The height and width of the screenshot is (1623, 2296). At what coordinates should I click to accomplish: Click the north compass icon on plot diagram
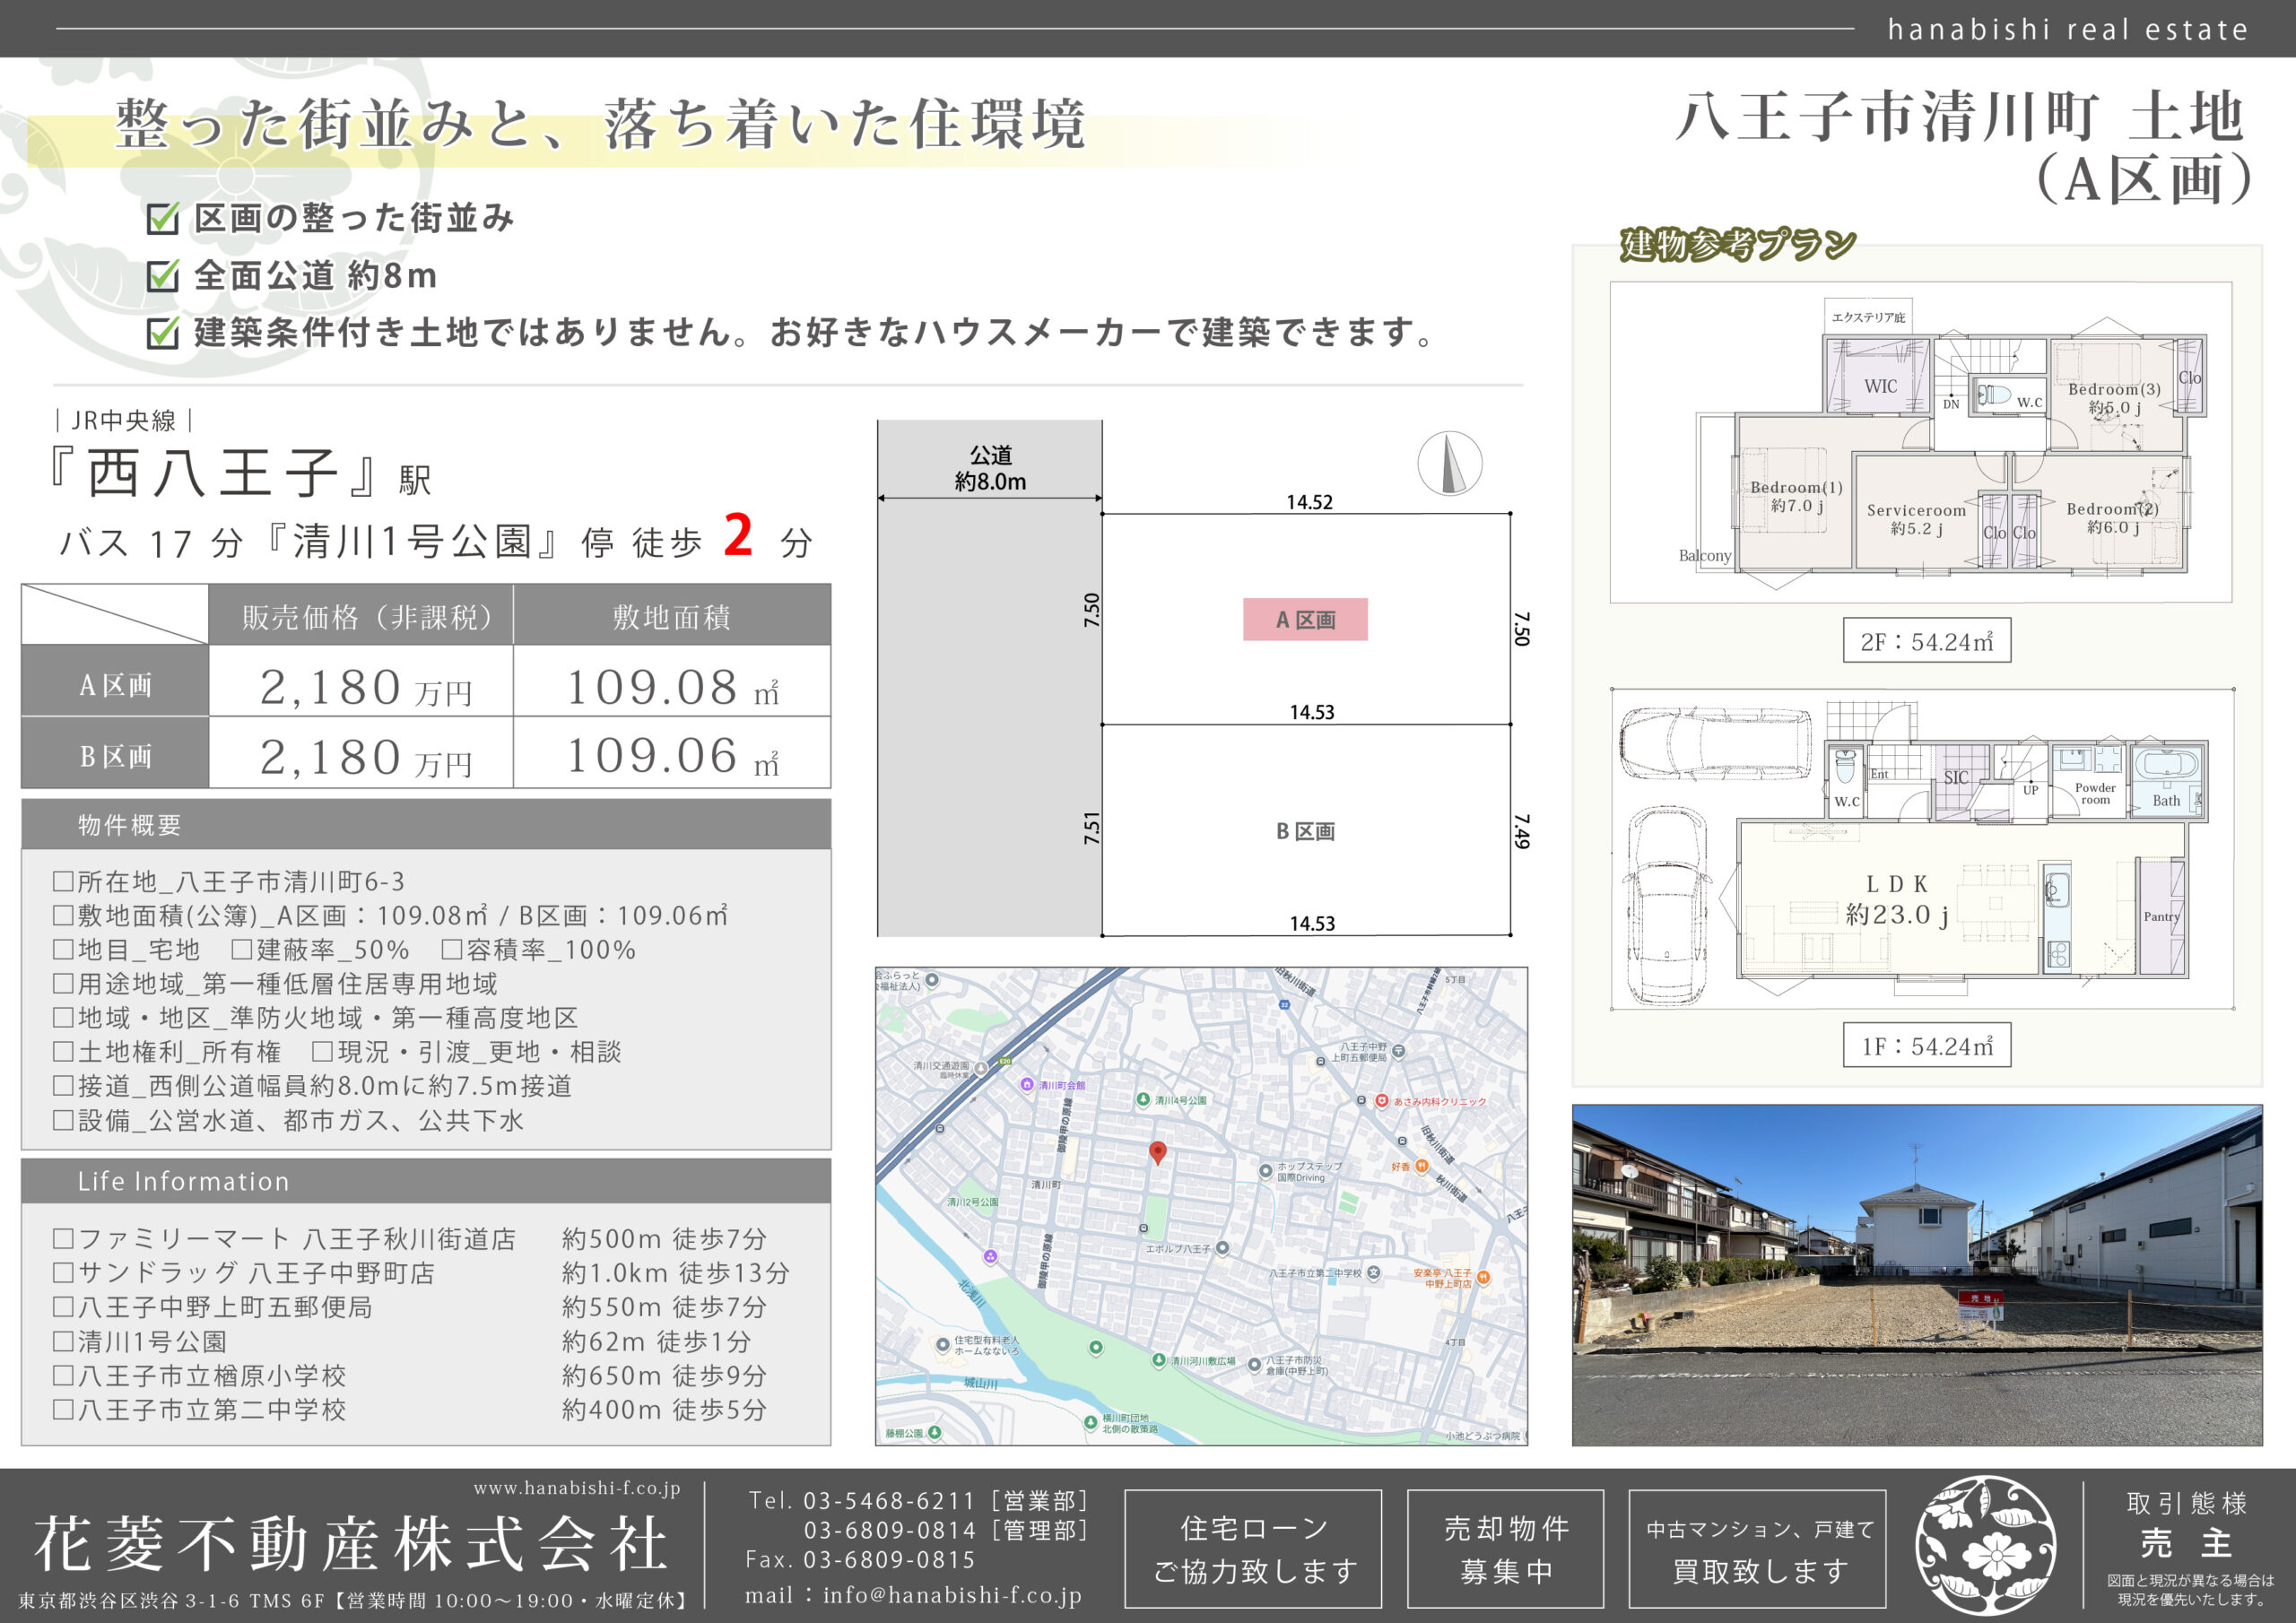pos(1449,463)
